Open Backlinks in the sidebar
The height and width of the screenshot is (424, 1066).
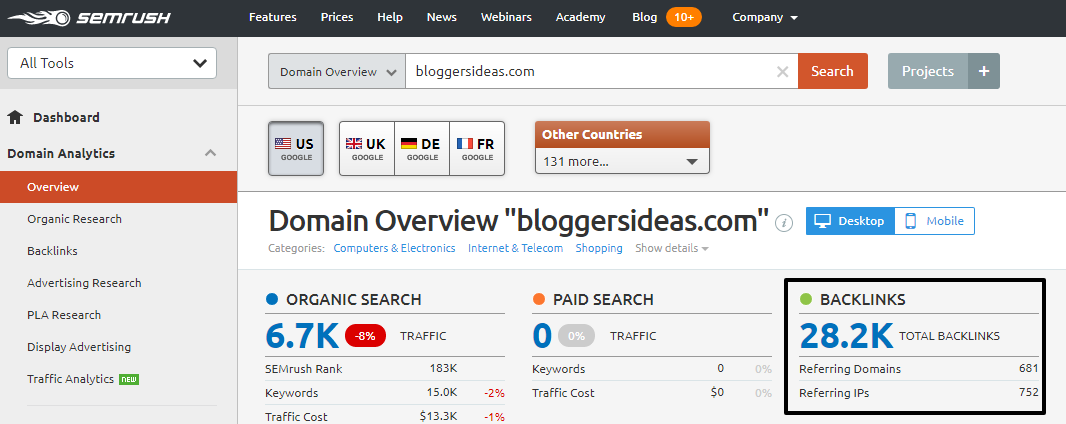tap(52, 251)
